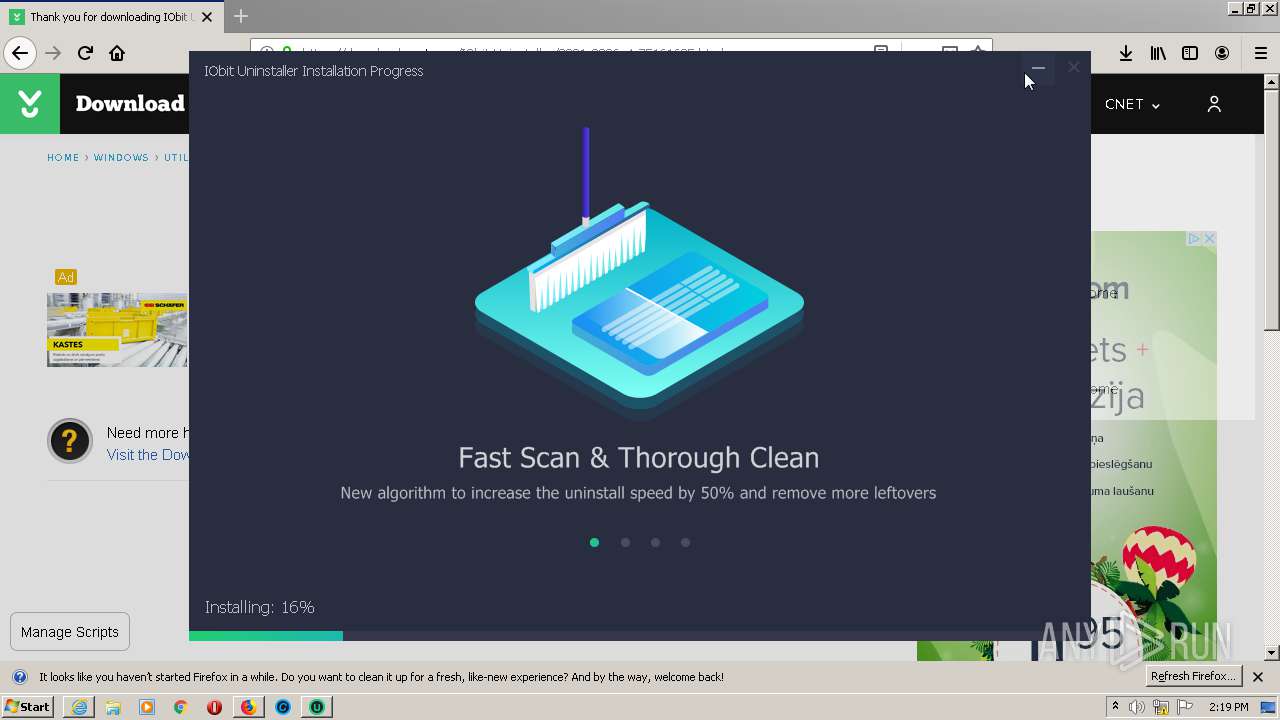The width and height of the screenshot is (1280, 720).
Task: Switch to IObit Uninstaller taskbar icon
Action: 317,707
